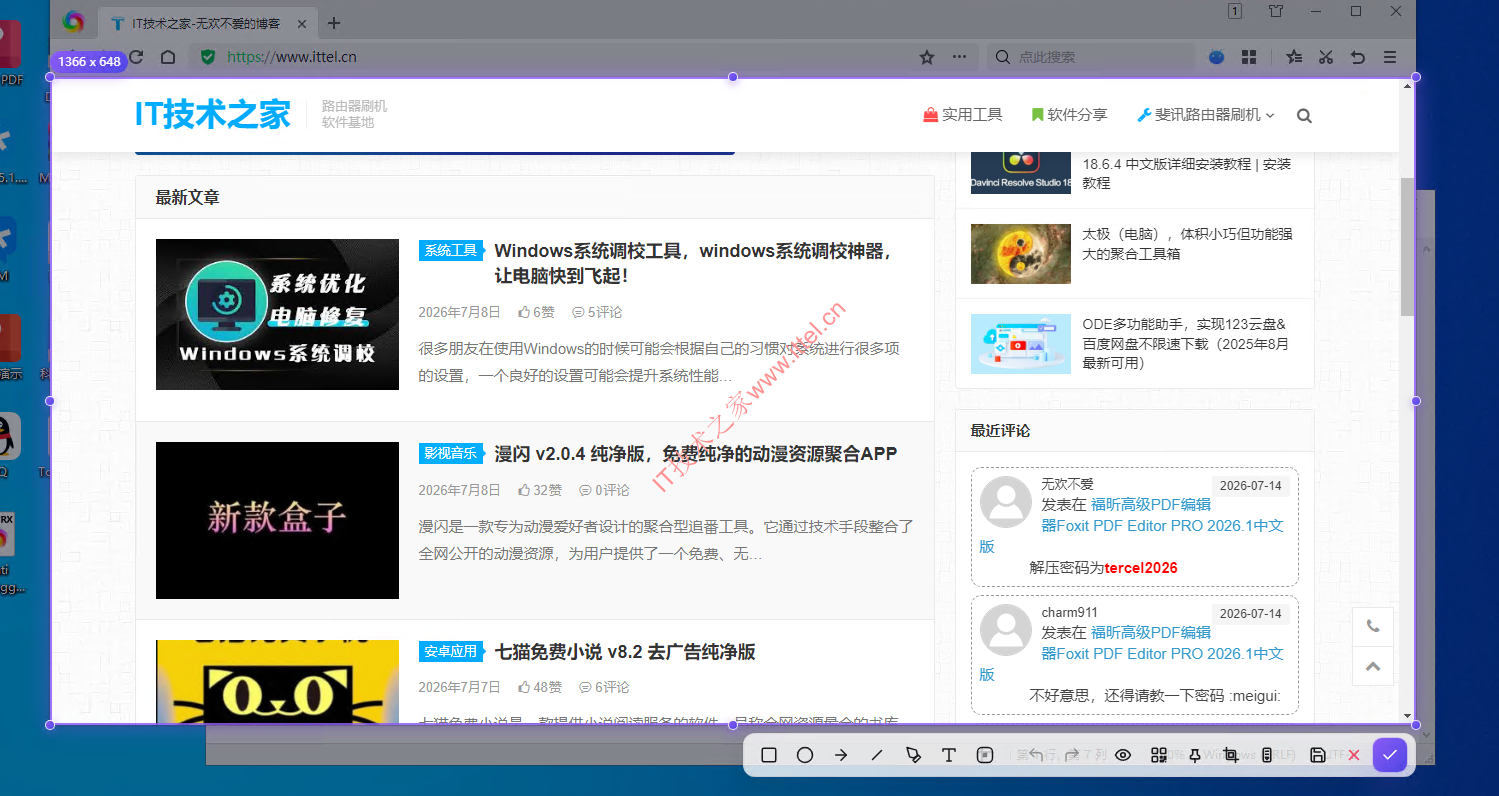Switch to the IT技术之家 browser tab
The height and width of the screenshot is (796, 1499).
tap(207, 23)
